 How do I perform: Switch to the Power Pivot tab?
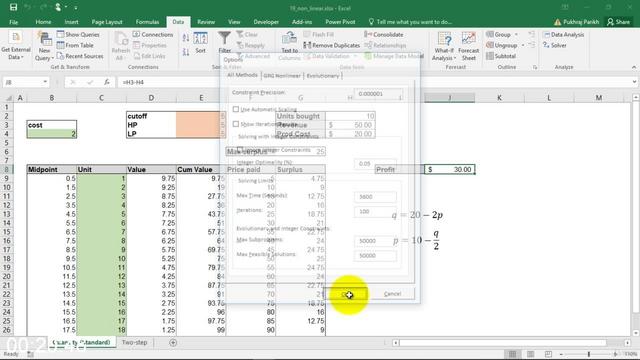coord(340,22)
